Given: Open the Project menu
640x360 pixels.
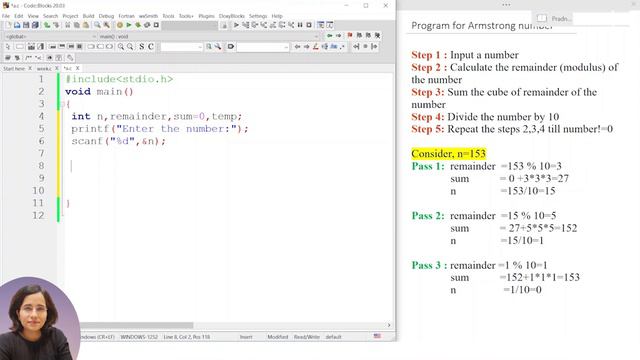Looking at the screenshot, I should click(x=70, y=16).
